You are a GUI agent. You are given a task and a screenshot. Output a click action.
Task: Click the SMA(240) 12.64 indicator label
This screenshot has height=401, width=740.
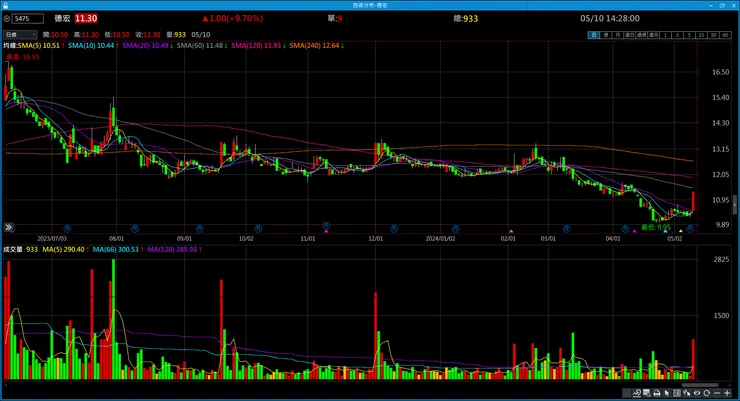click(x=314, y=46)
